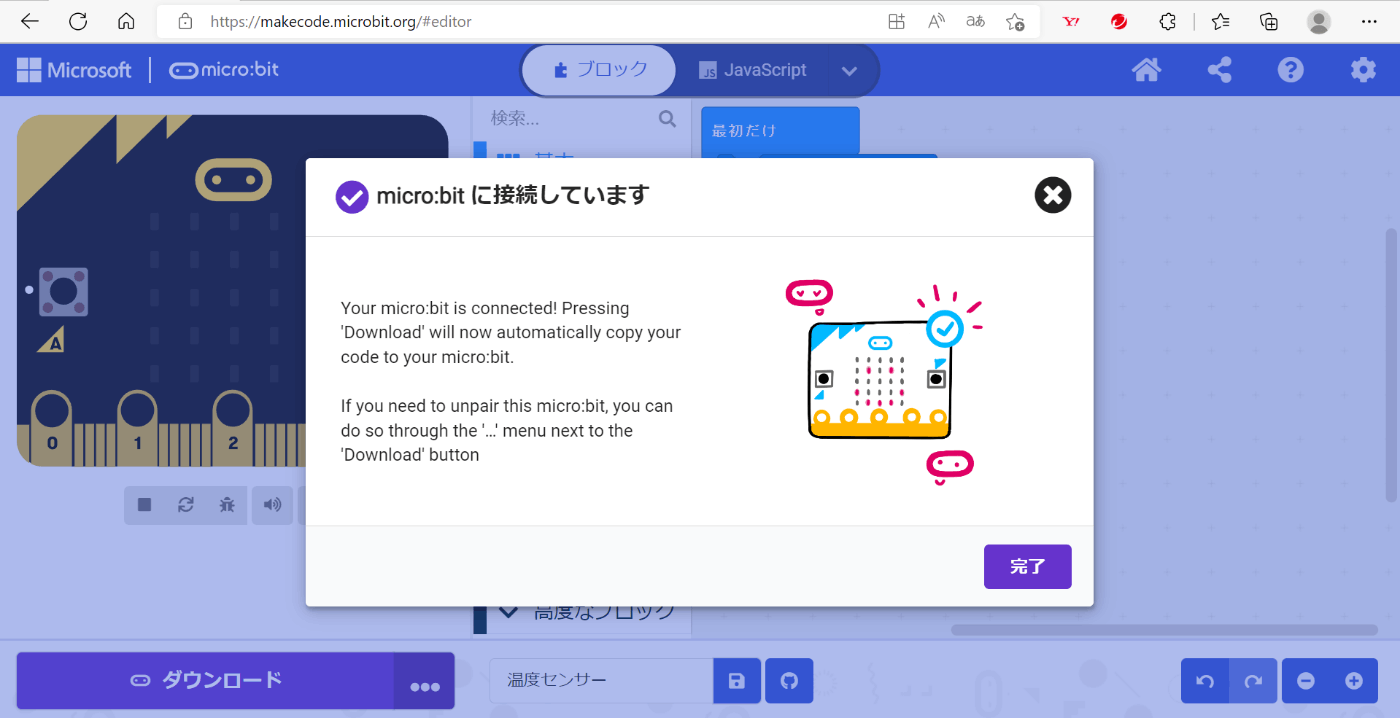Click the 完了 button in the dialog
The image size is (1400, 718).
tap(1027, 567)
